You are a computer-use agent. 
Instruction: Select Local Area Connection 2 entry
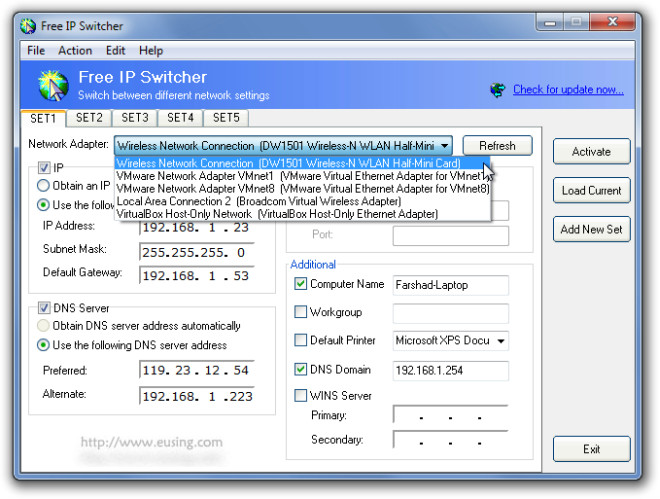pos(302,201)
